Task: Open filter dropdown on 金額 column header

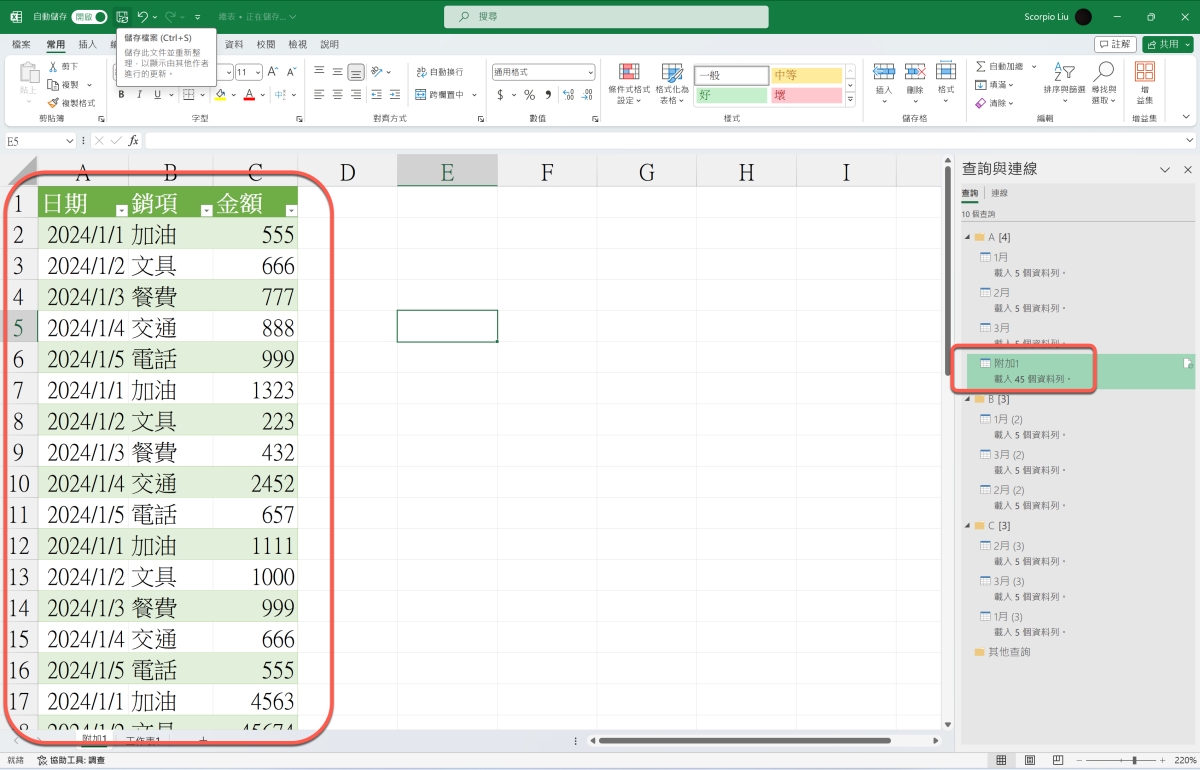Action: [291, 211]
